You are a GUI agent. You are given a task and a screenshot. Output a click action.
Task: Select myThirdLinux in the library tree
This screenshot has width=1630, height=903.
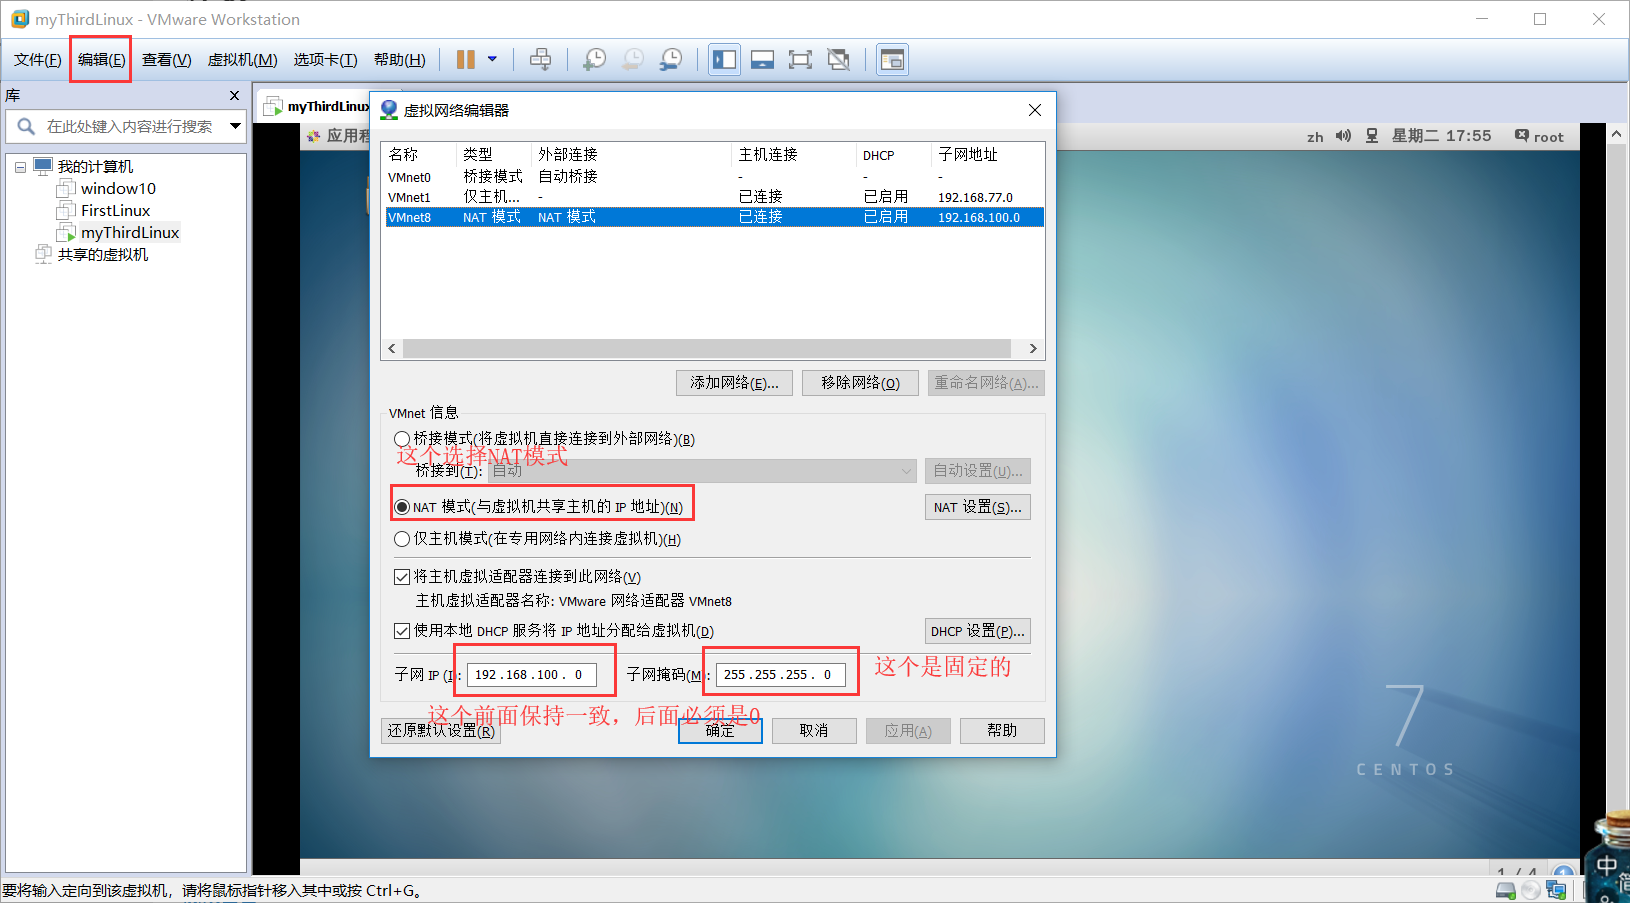tap(130, 233)
